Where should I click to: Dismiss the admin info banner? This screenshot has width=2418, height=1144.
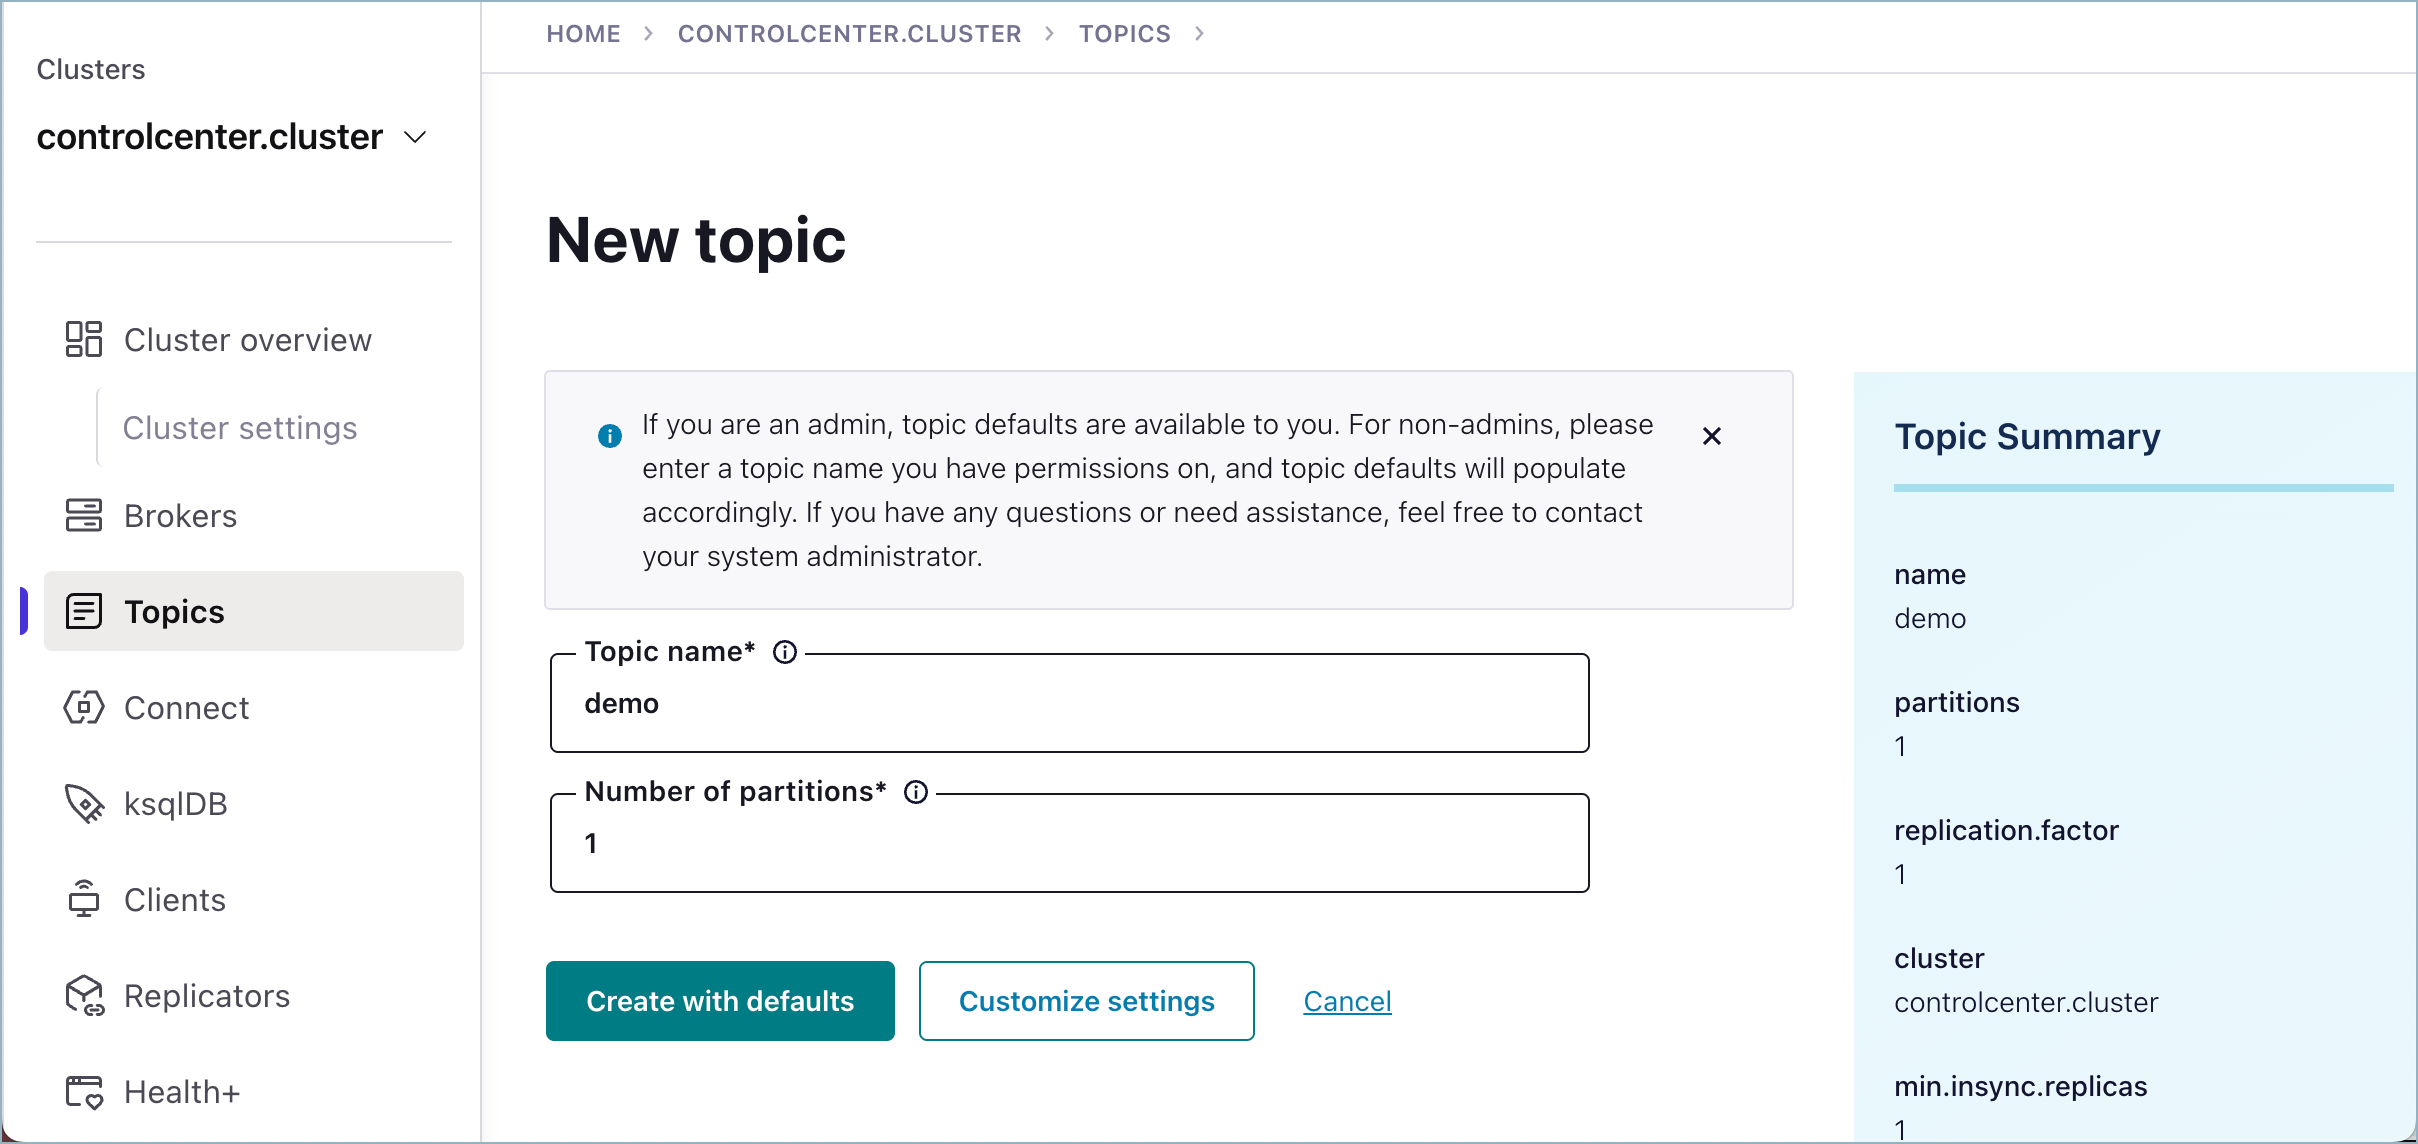pos(1712,436)
